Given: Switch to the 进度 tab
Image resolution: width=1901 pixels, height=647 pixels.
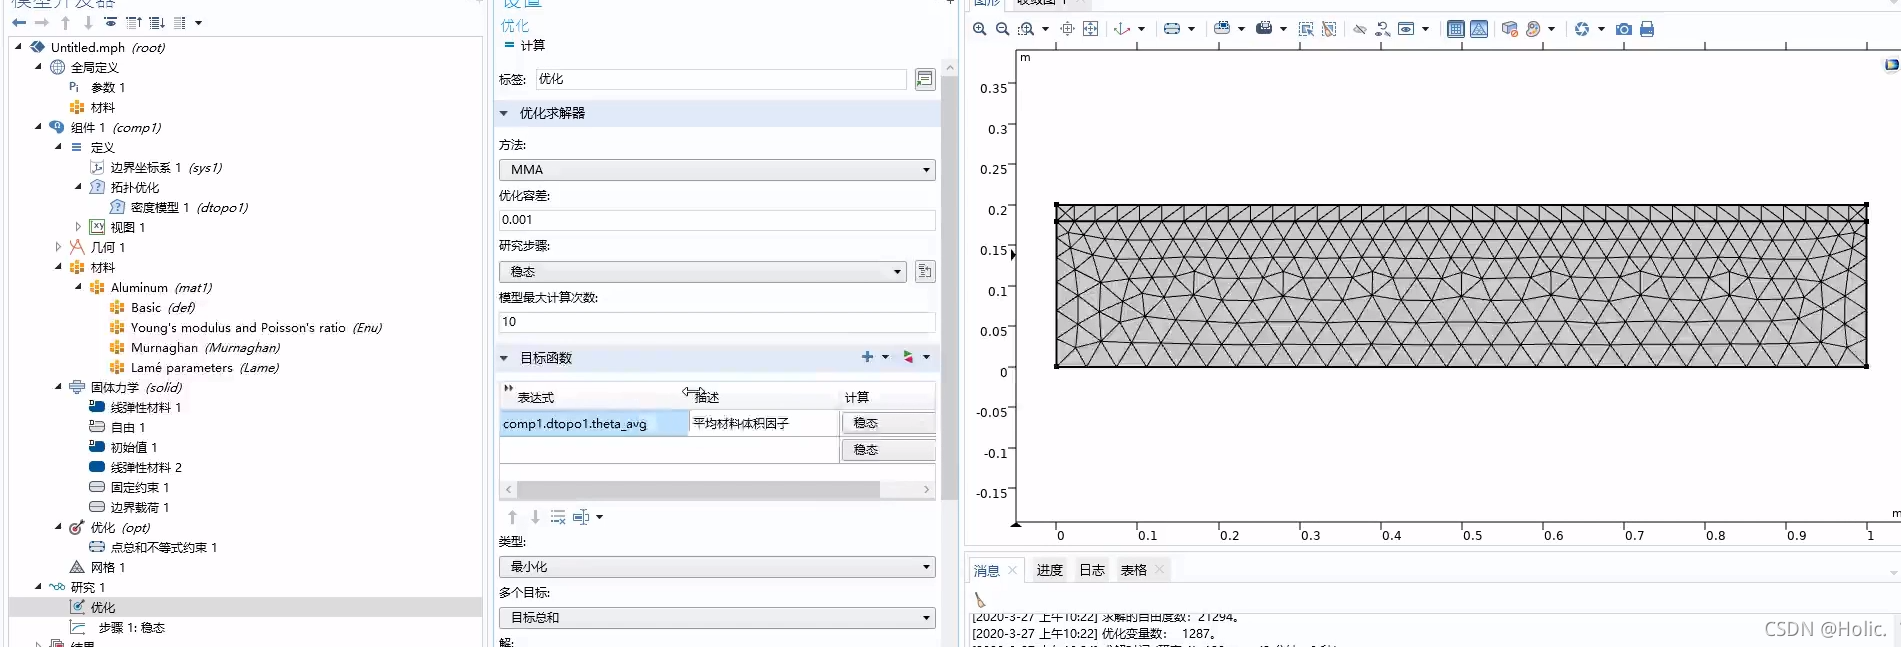Looking at the screenshot, I should [x=1049, y=570].
